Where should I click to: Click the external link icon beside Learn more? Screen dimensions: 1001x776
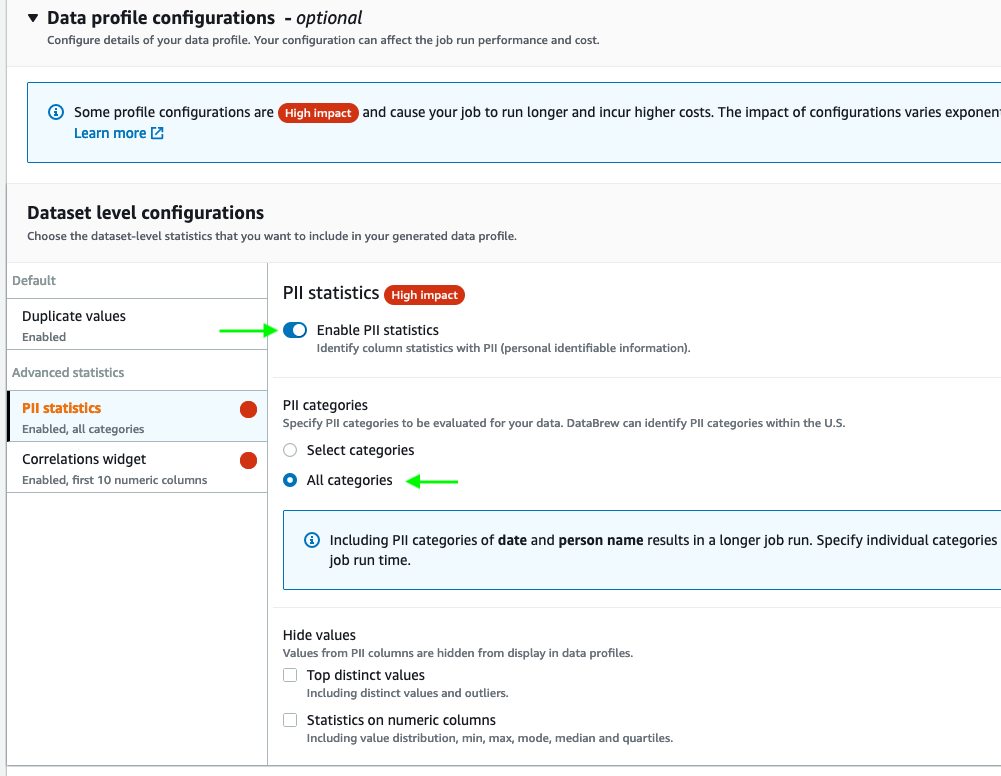157,133
